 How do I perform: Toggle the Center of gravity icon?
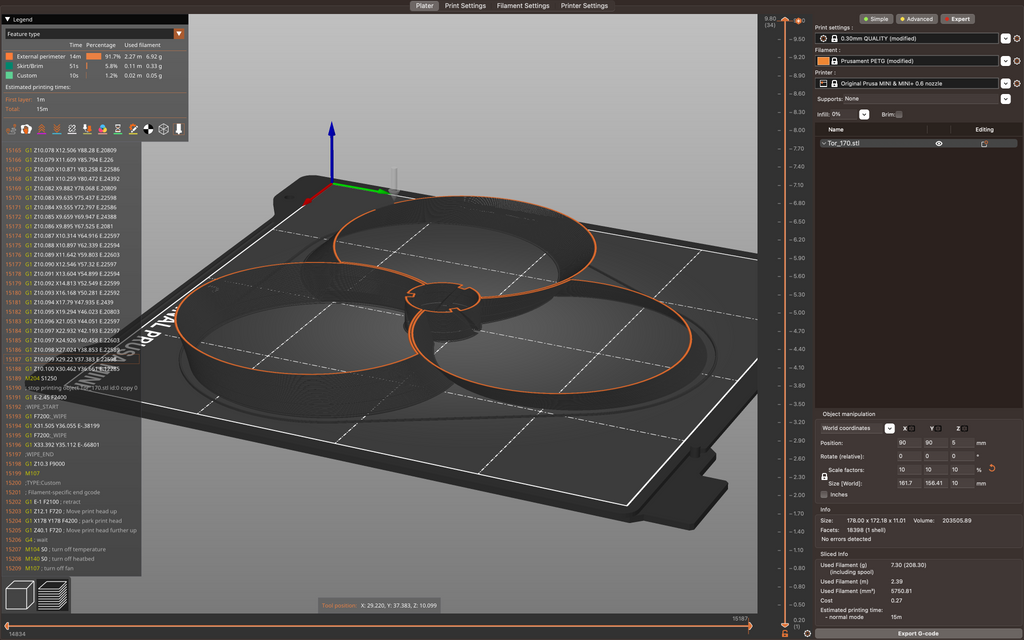point(148,129)
